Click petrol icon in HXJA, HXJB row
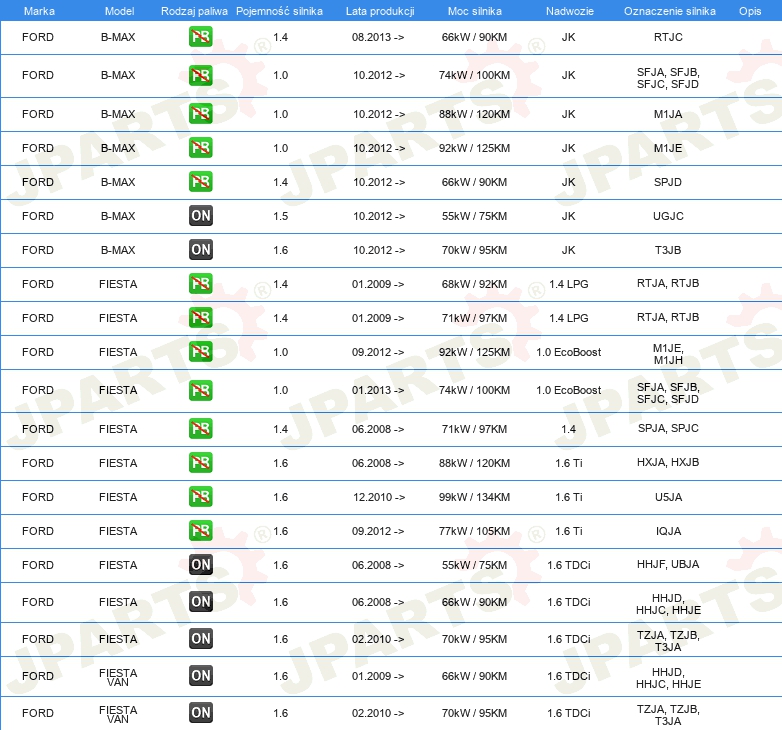782x730 pixels. point(201,463)
